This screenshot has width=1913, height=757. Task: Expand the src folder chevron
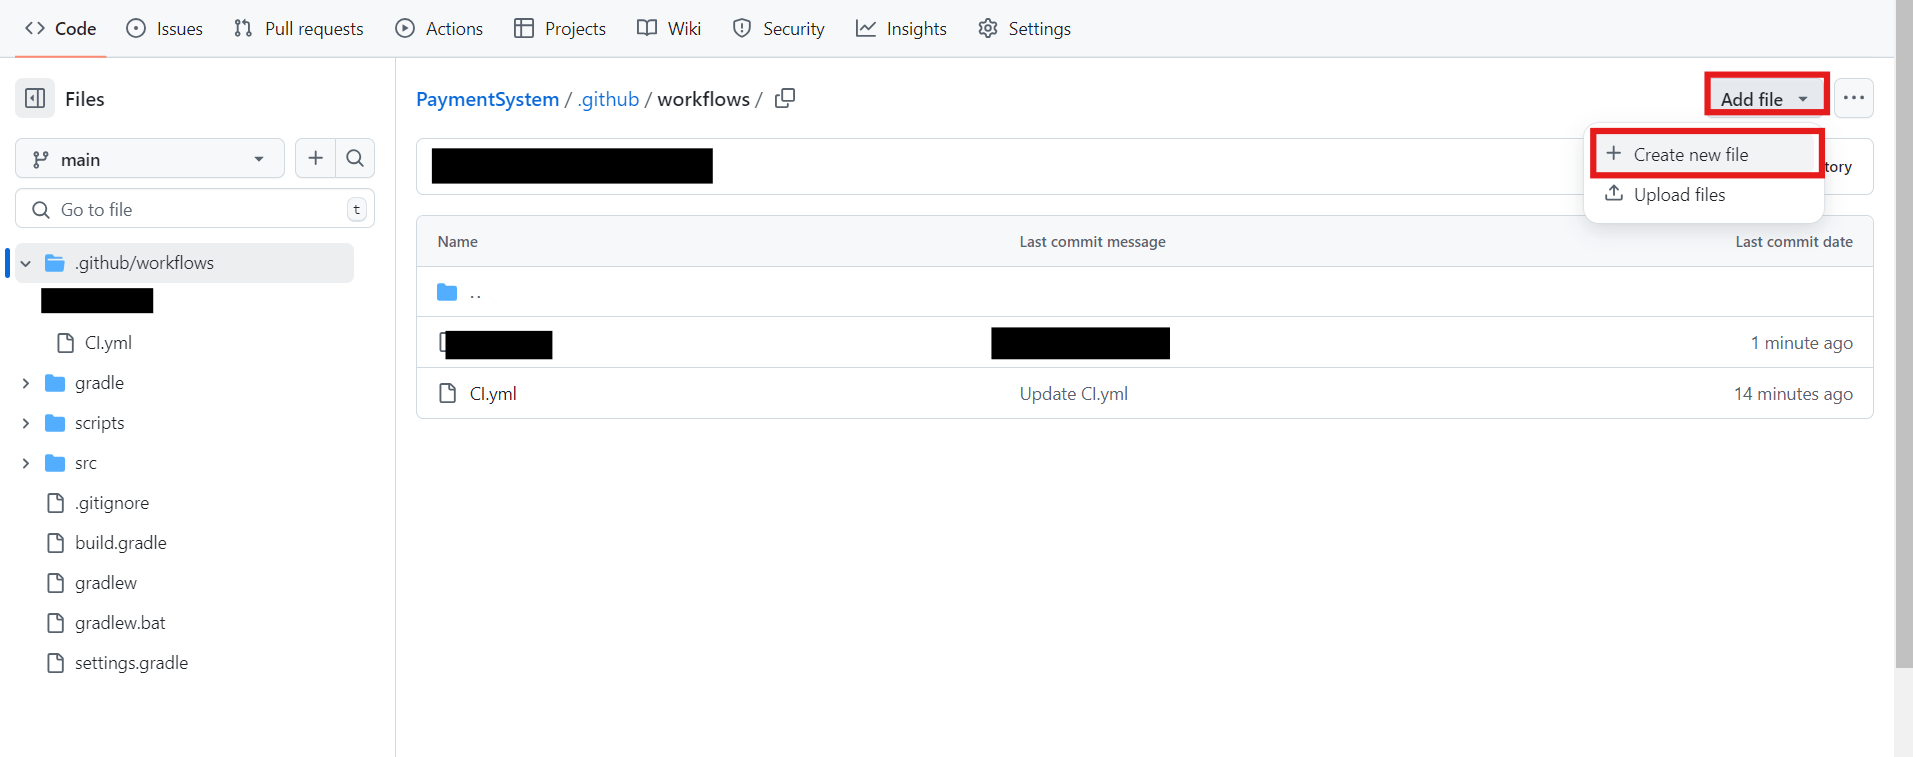(x=26, y=463)
